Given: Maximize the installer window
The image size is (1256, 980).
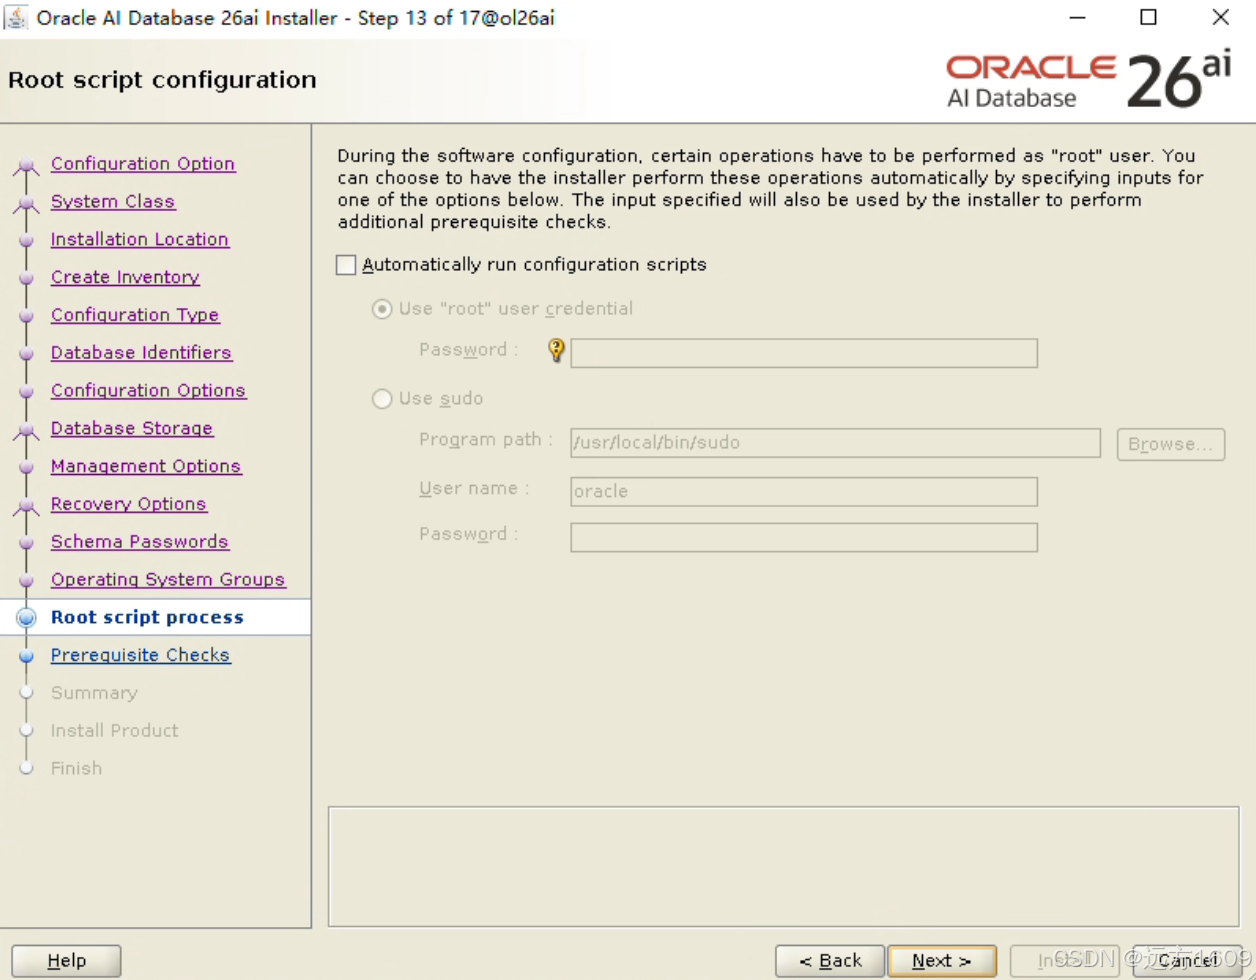Looking at the screenshot, I should coord(1149,18).
